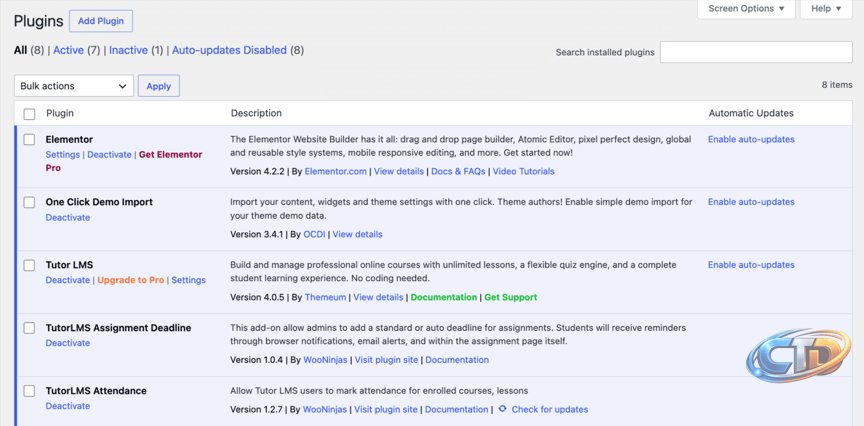Image resolution: width=864 pixels, height=426 pixels.
Task: Enable auto-updates for Elementor
Action: pyautogui.click(x=751, y=139)
